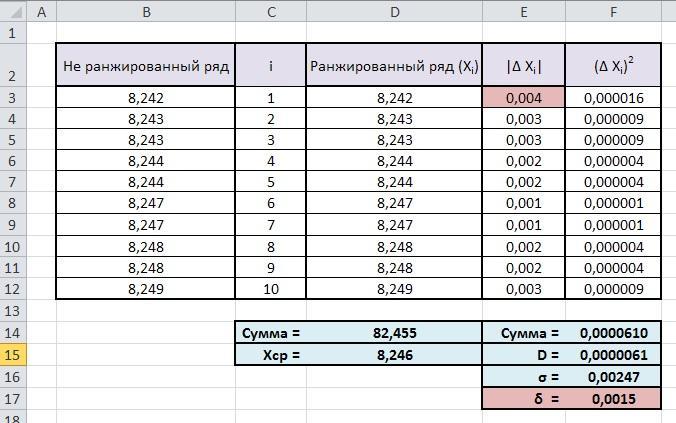The image size is (676, 423).
Task: Click the select-all corner triangle
Action: [14, 12]
